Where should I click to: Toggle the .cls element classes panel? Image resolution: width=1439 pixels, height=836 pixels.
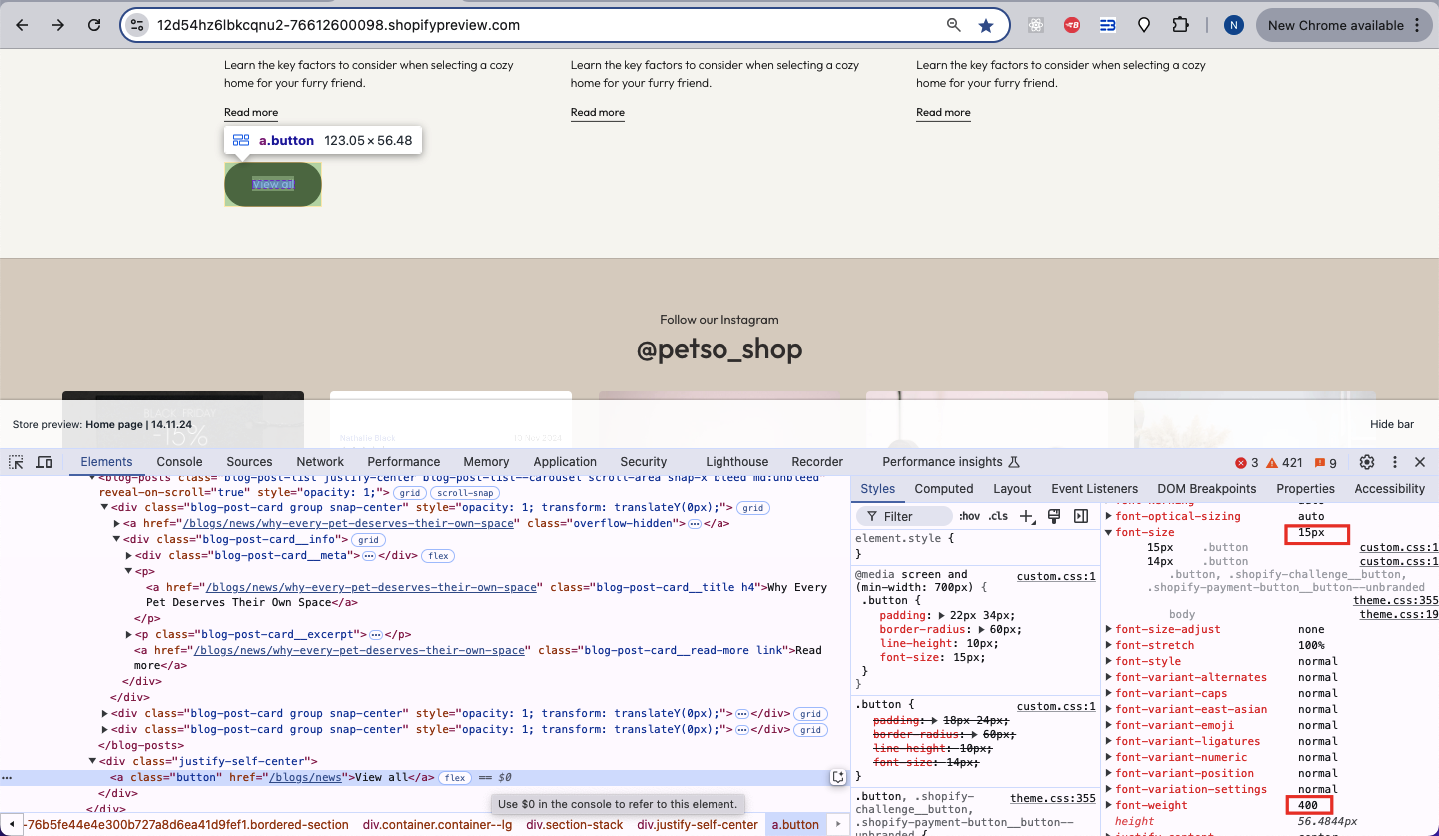(998, 516)
